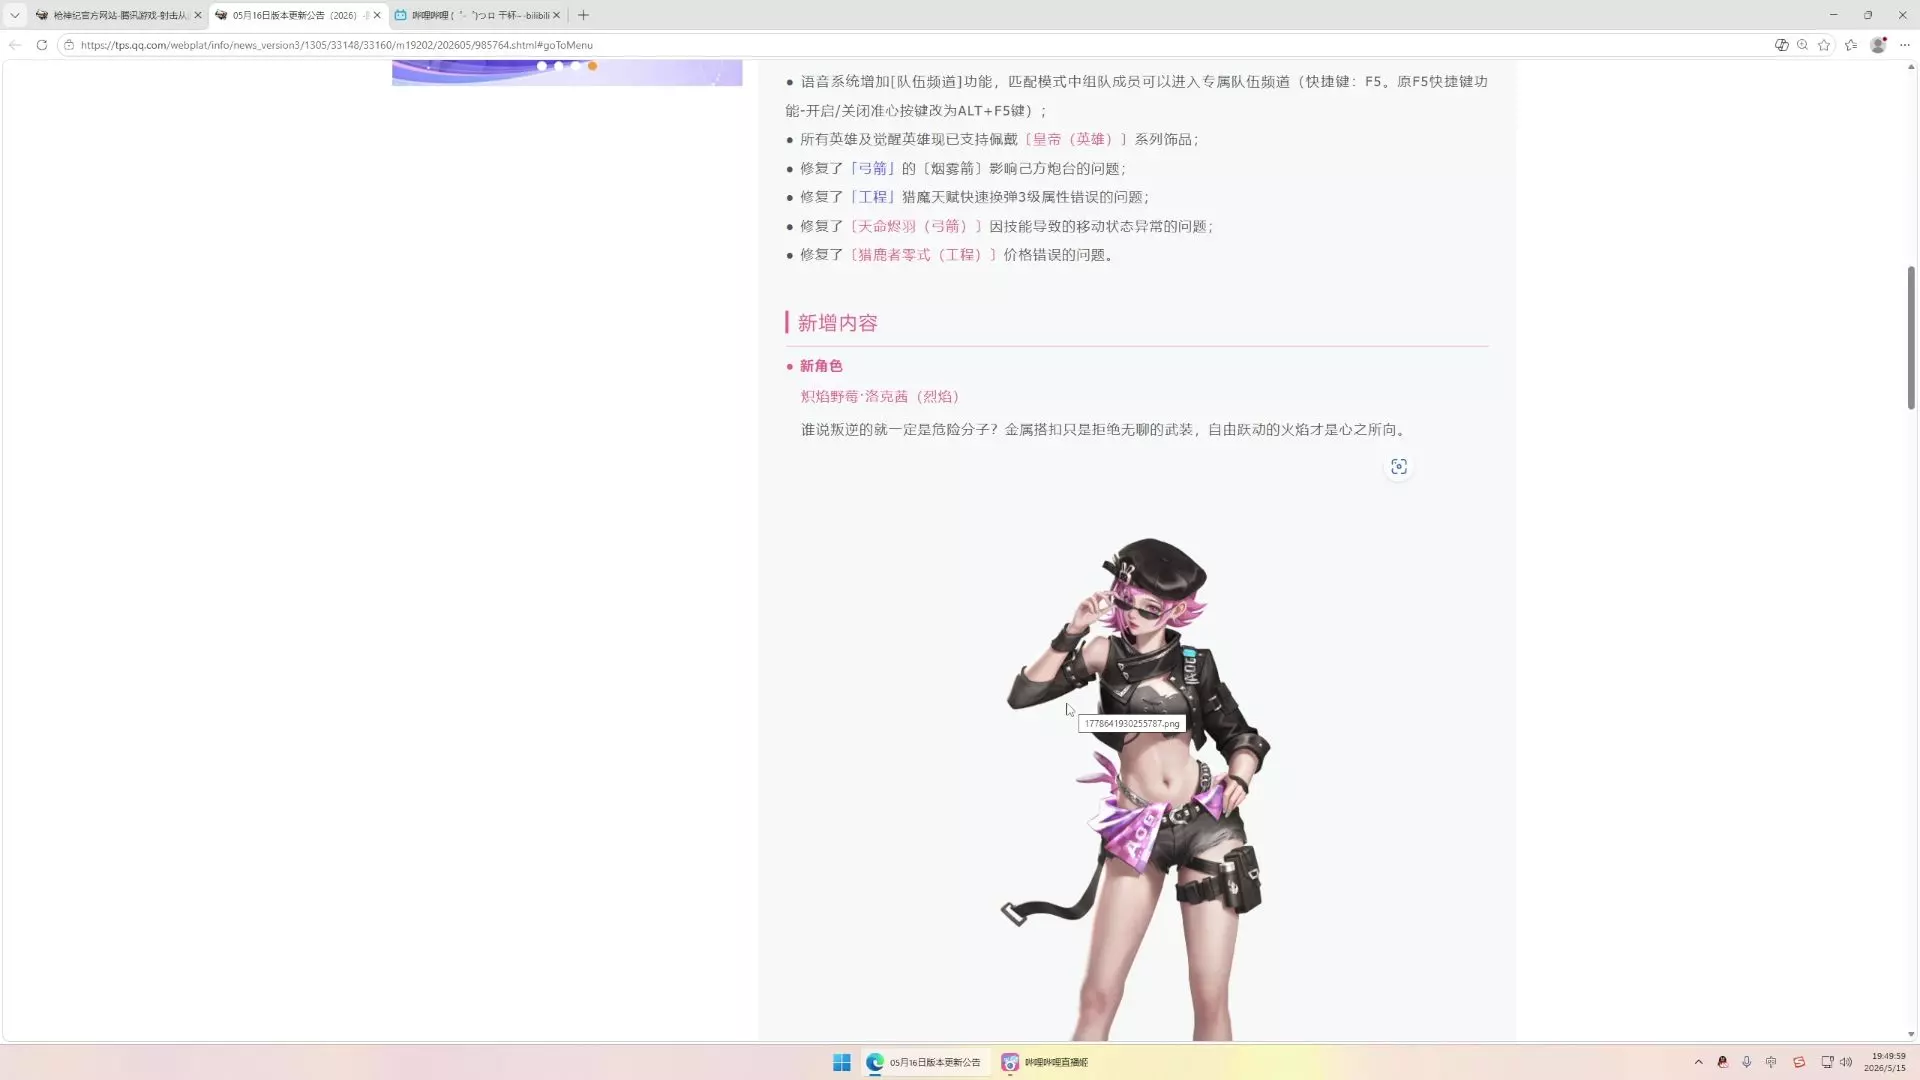The height and width of the screenshot is (1080, 1920).
Task: Select the orange carousel dot on the banner
Action: (x=592, y=66)
